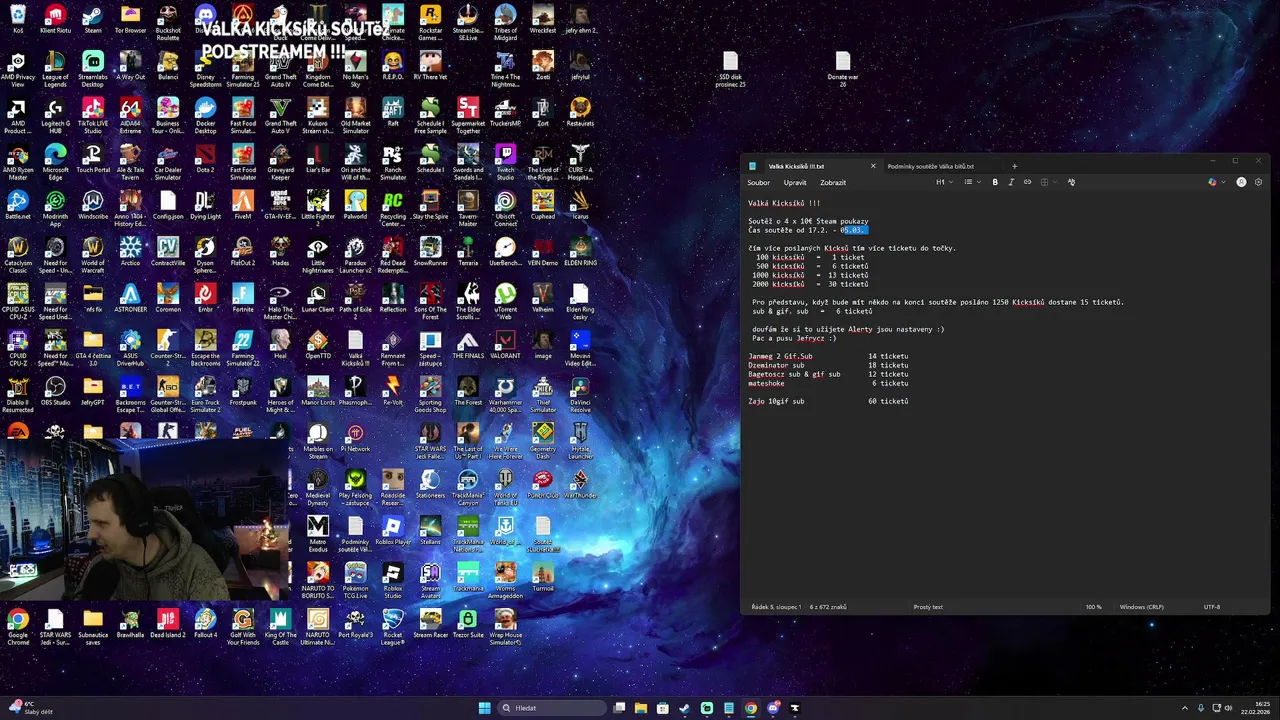
Task: Open the Upravit menu in Notepad
Action: [795, 182]
